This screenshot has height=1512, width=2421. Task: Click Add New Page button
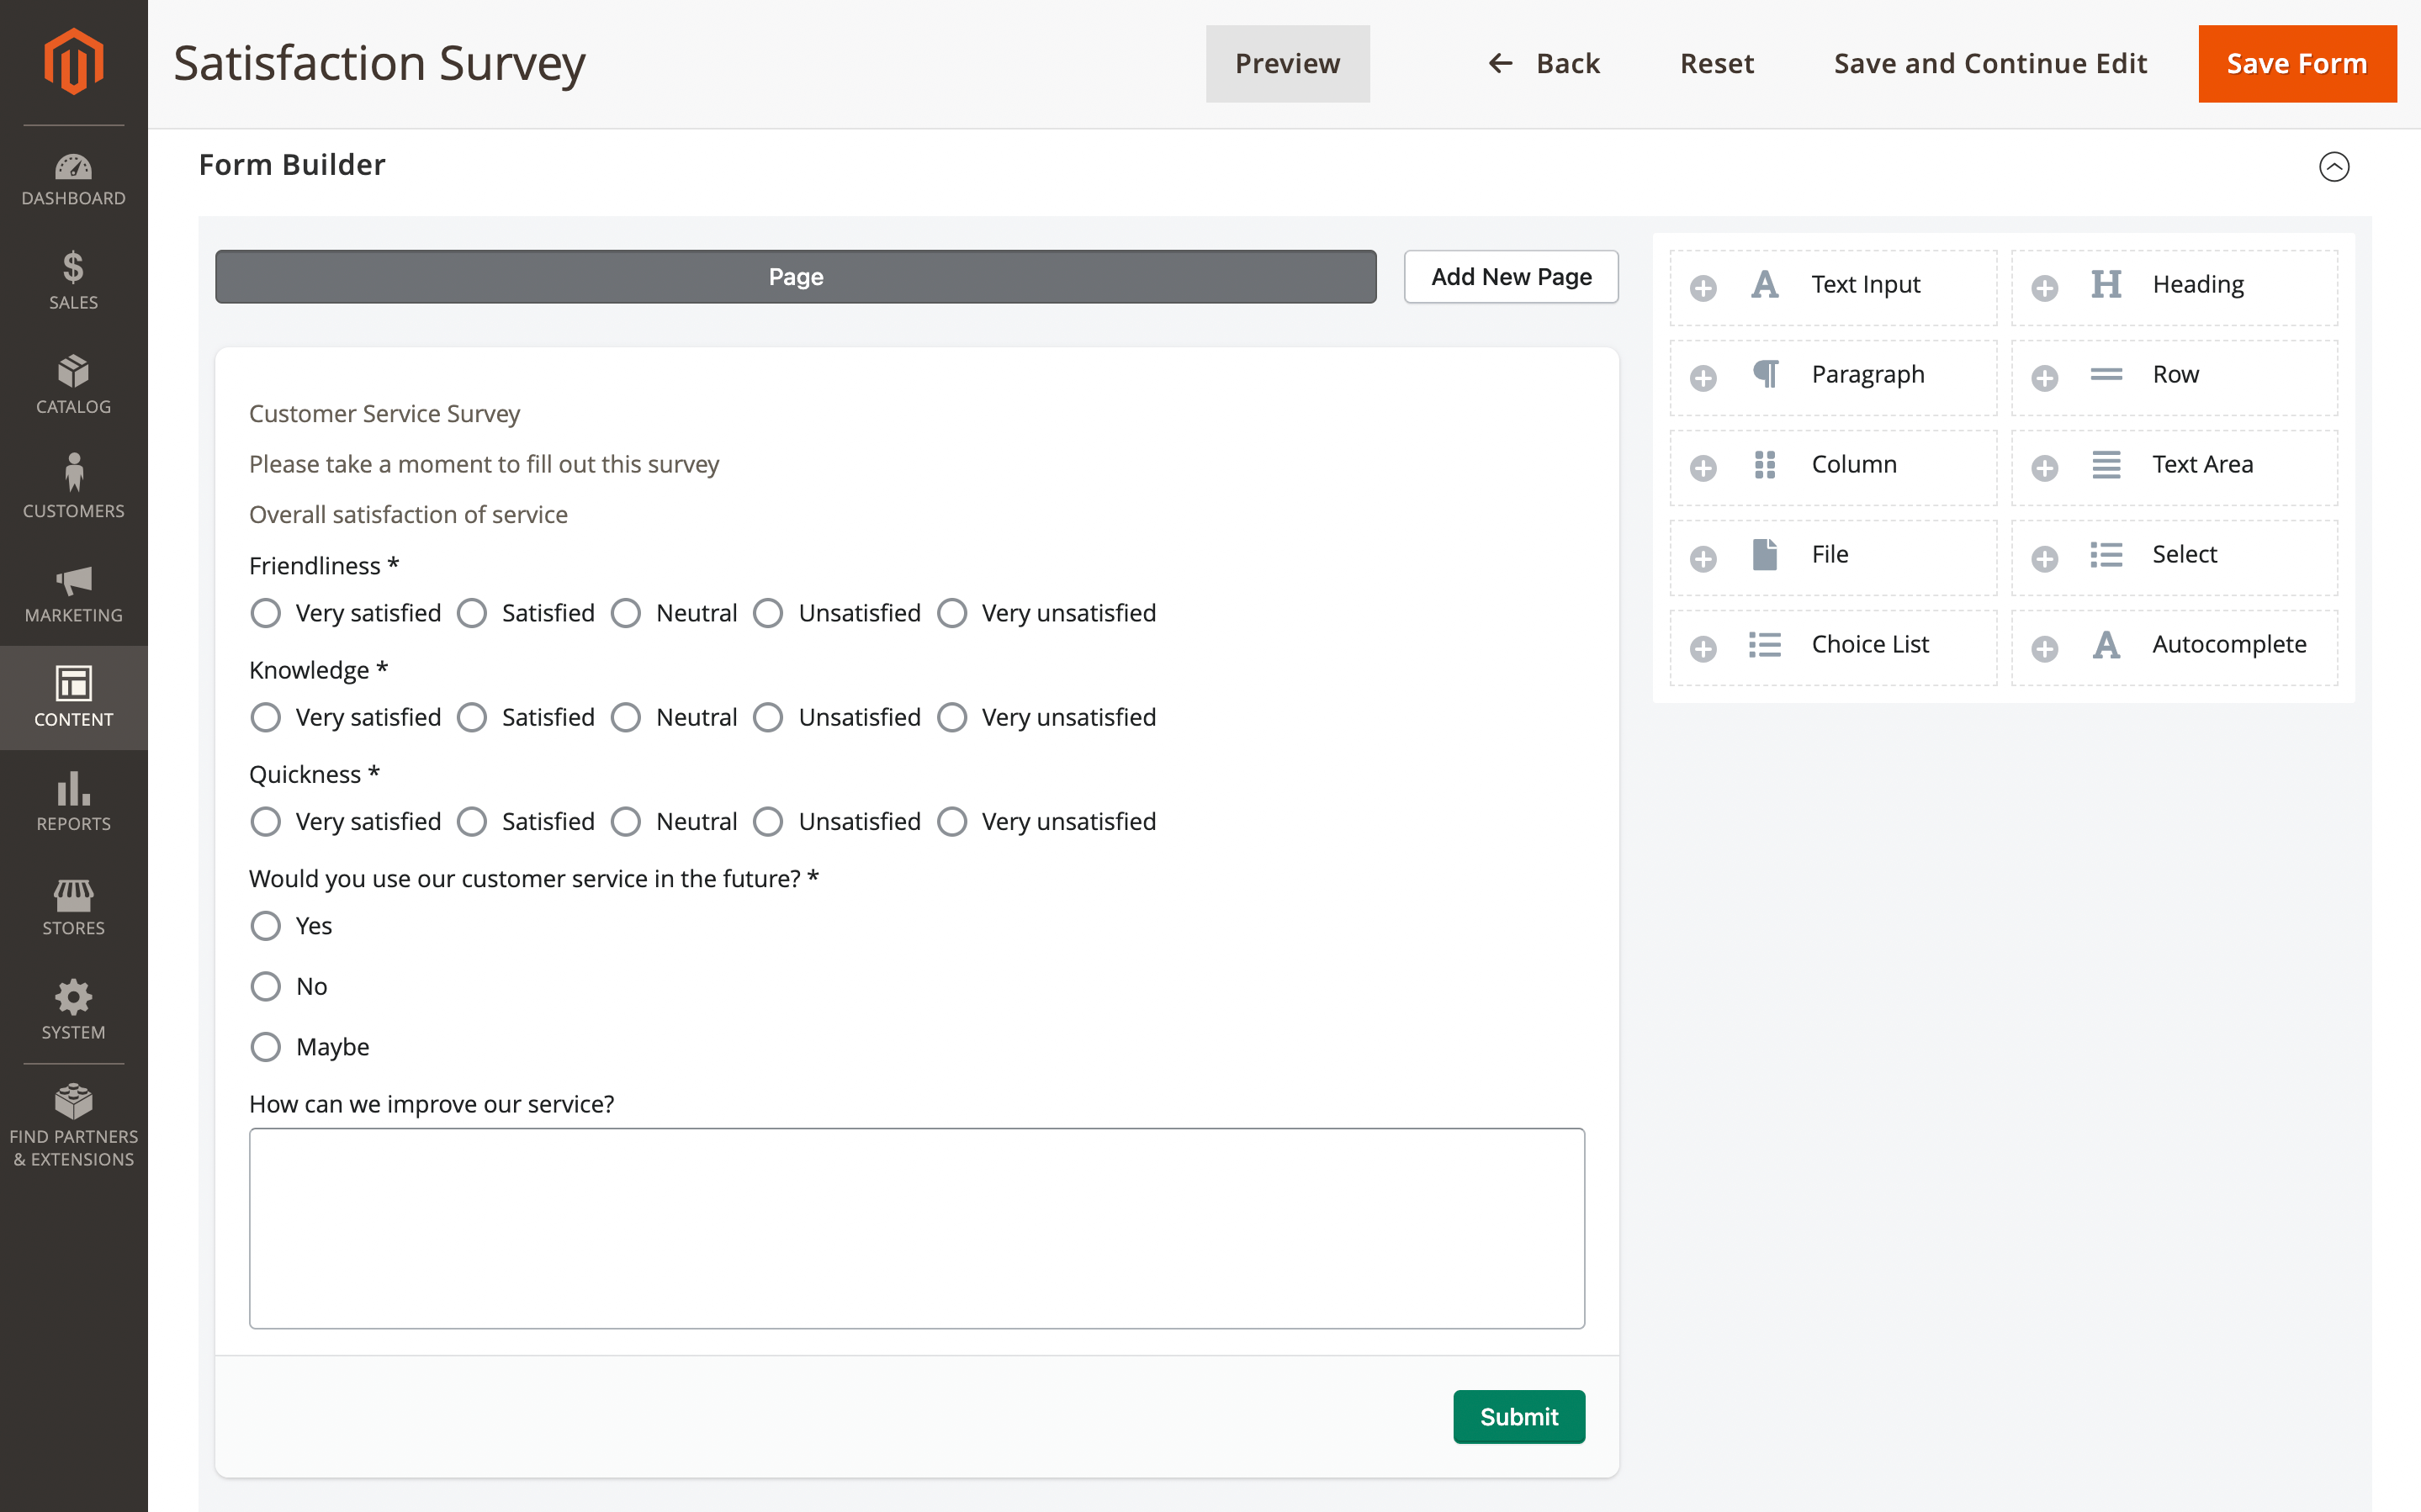pyautogui.click(x=1510, y=277)
